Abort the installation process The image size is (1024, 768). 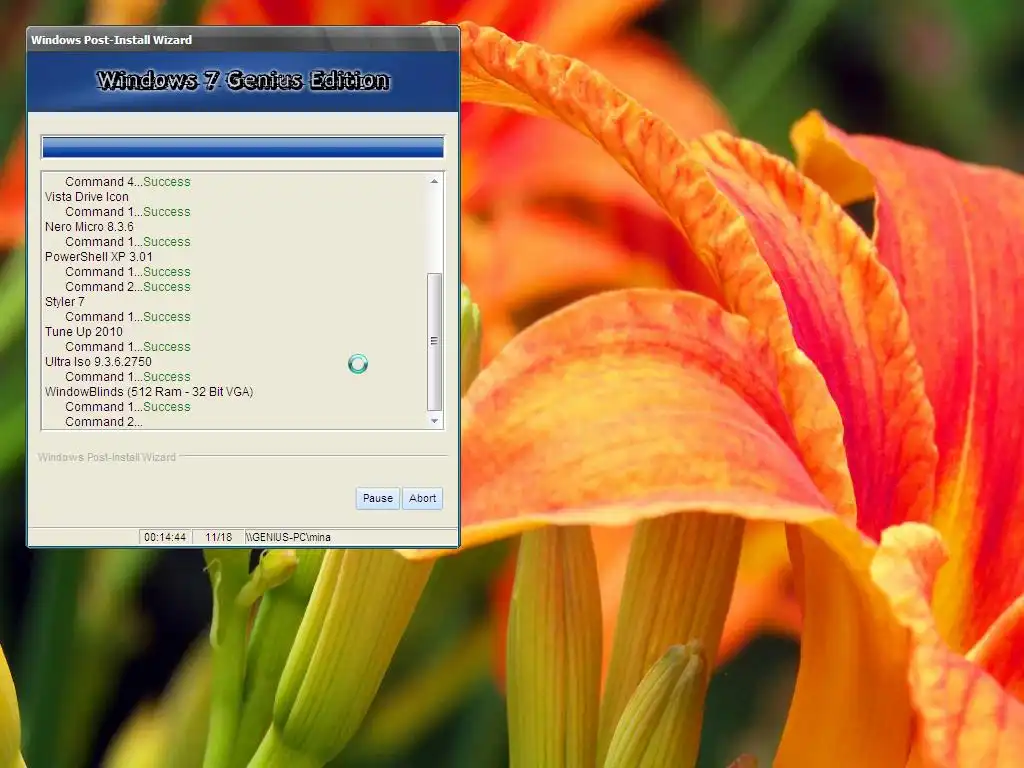click(x=423, y=498)
